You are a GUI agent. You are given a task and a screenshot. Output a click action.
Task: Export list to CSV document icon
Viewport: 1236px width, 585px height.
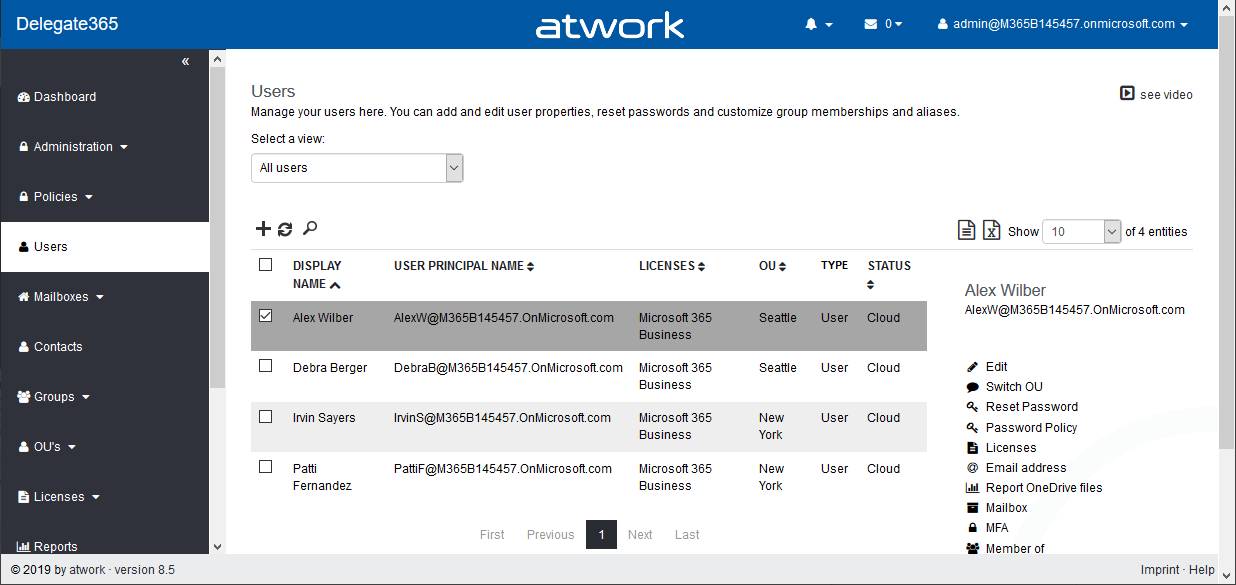tap(967, 230)
